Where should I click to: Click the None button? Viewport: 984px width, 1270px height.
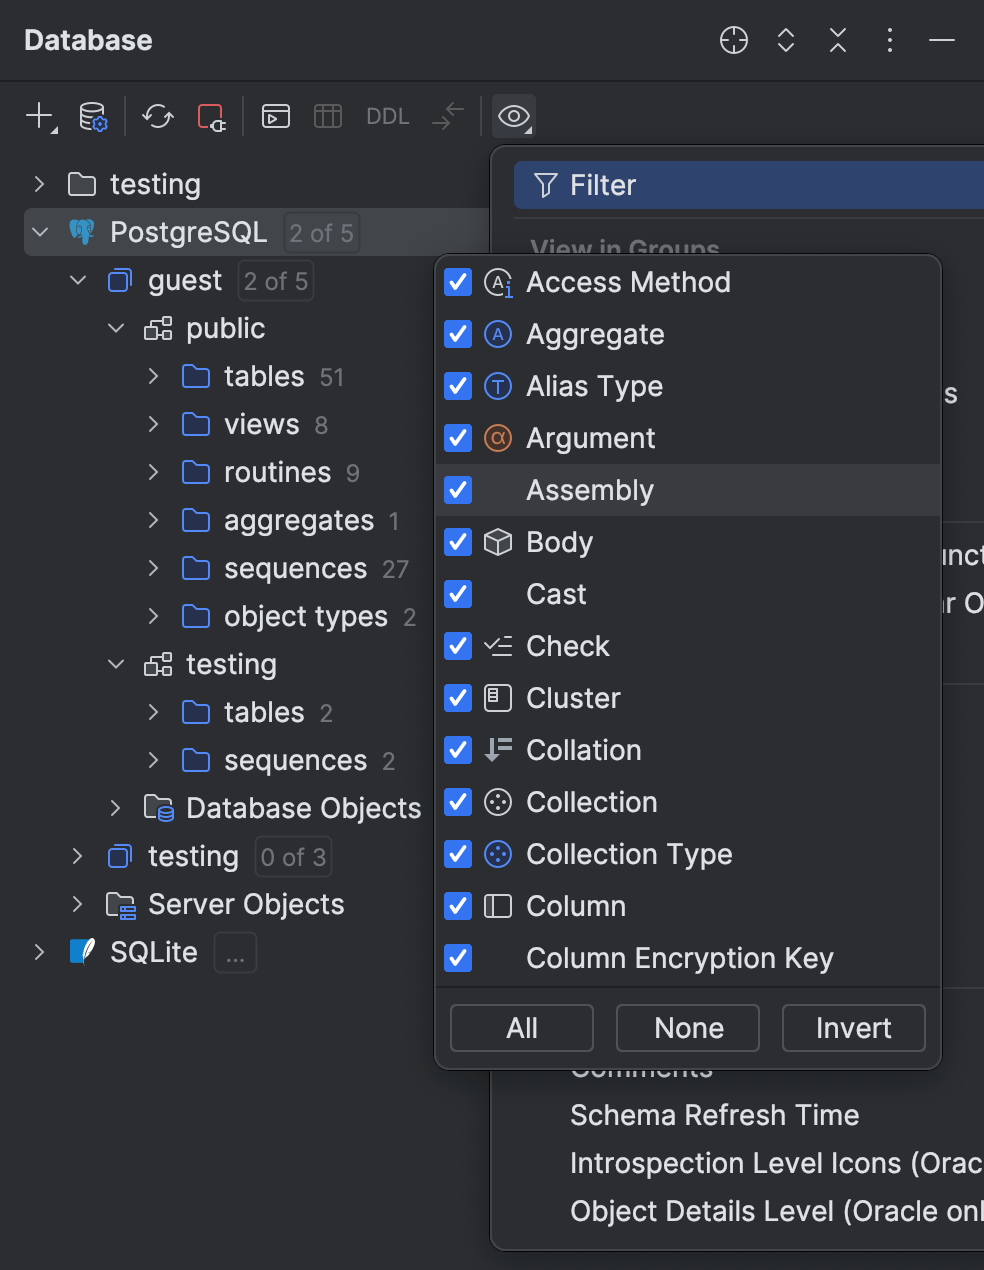(687, 1028)
